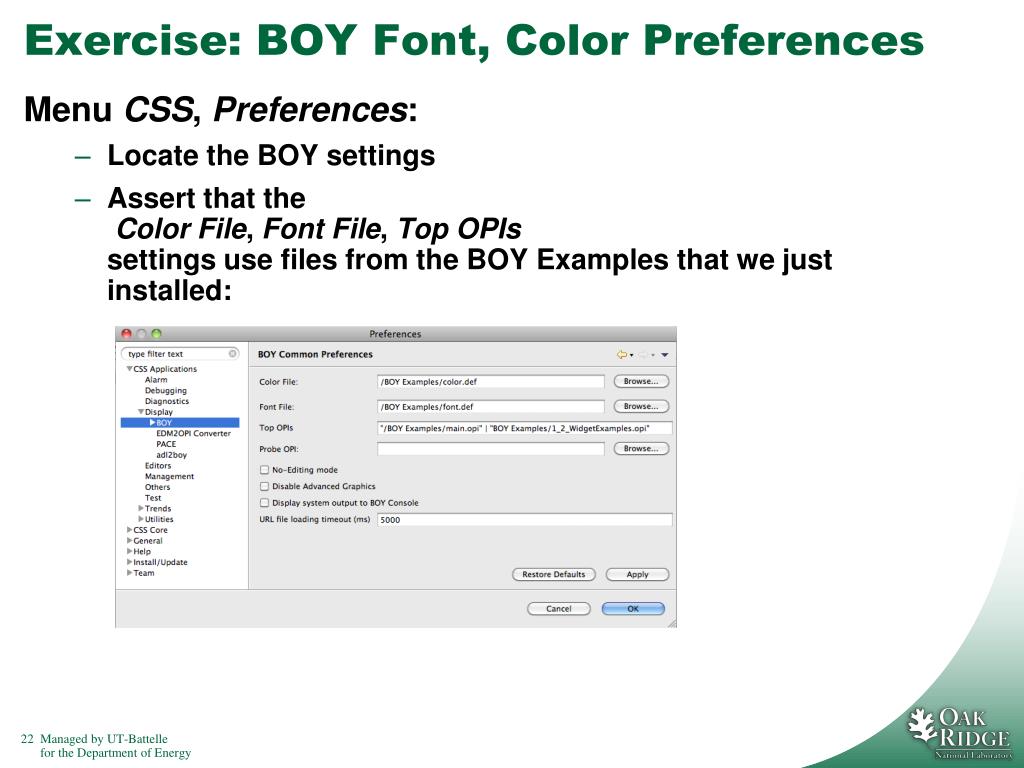Click the Top OPIs text field
The height and width of the screenshot is (768, 1024).
point(525,428)
